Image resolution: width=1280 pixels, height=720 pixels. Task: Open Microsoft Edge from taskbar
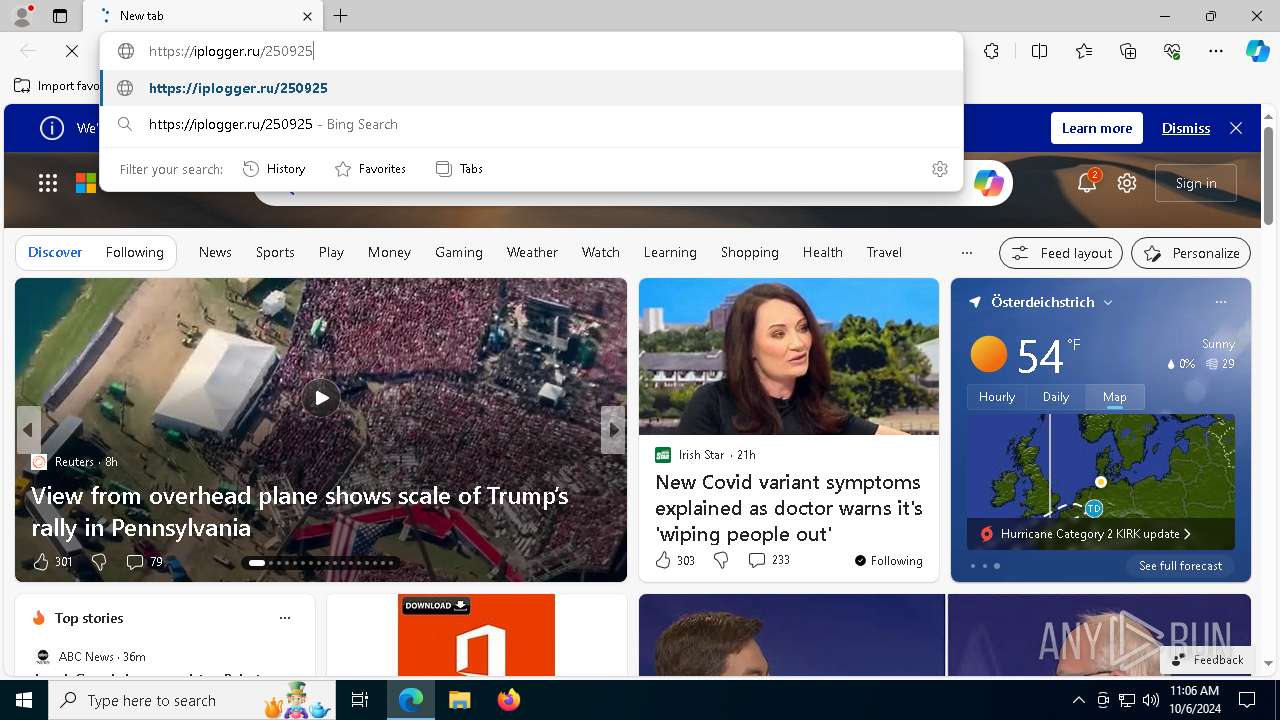click(411, 700)
